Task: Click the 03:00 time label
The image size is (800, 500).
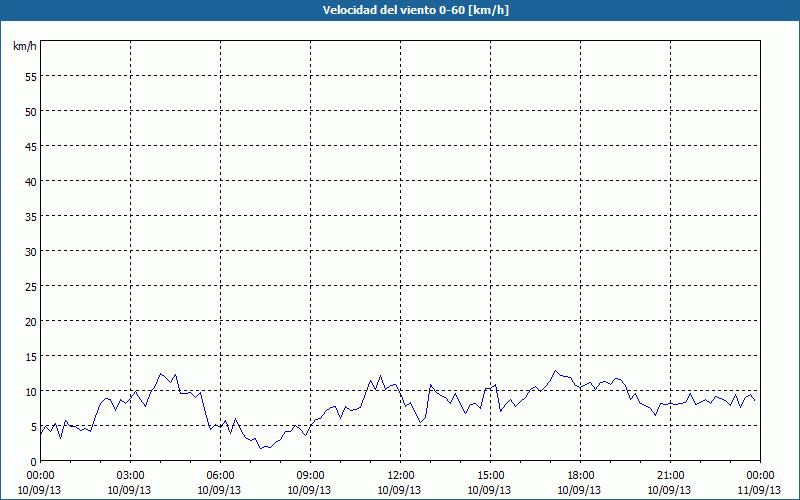Action: (x=130, y=476)
